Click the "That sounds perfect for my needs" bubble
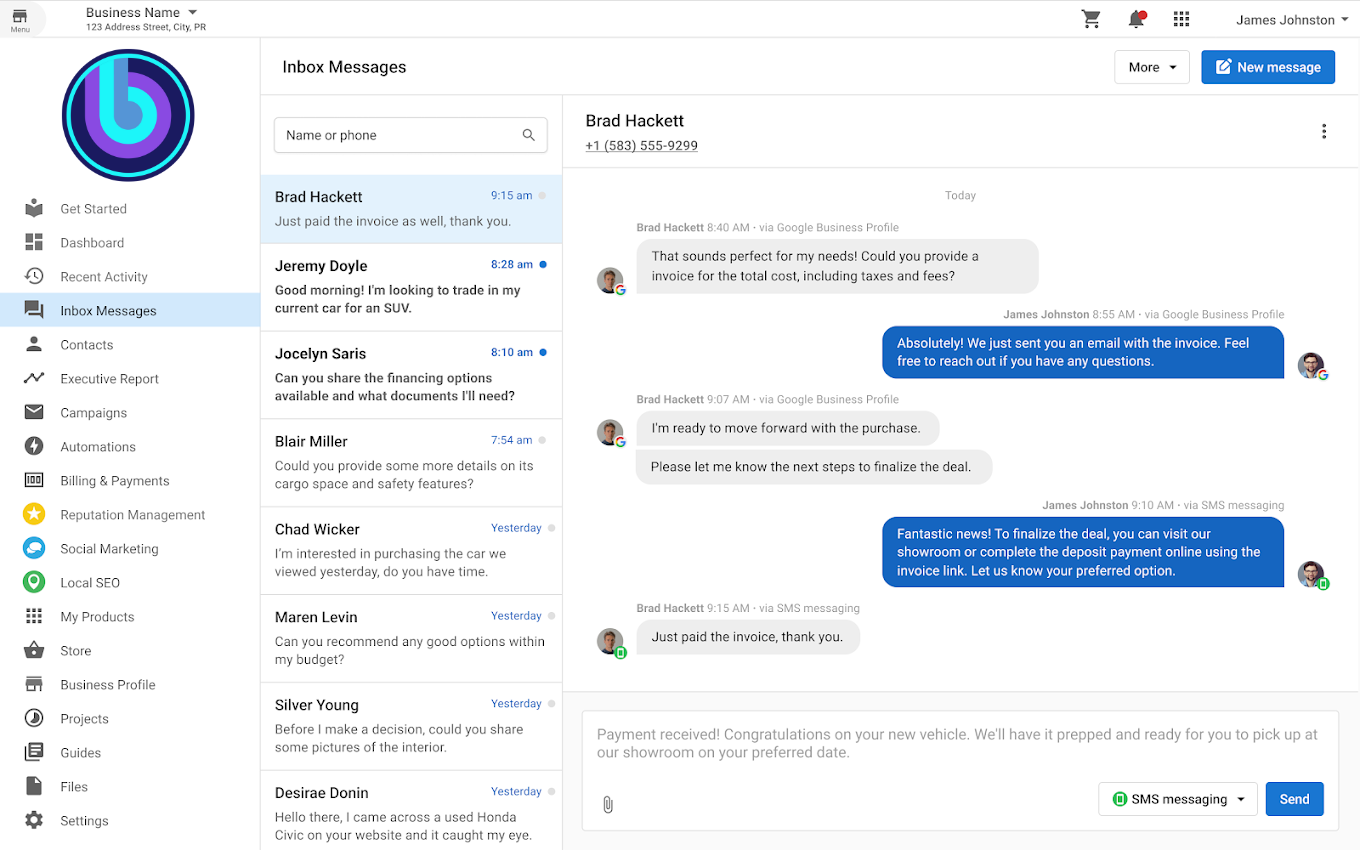The image size is (1360, 850). click(x=837, y=266)
